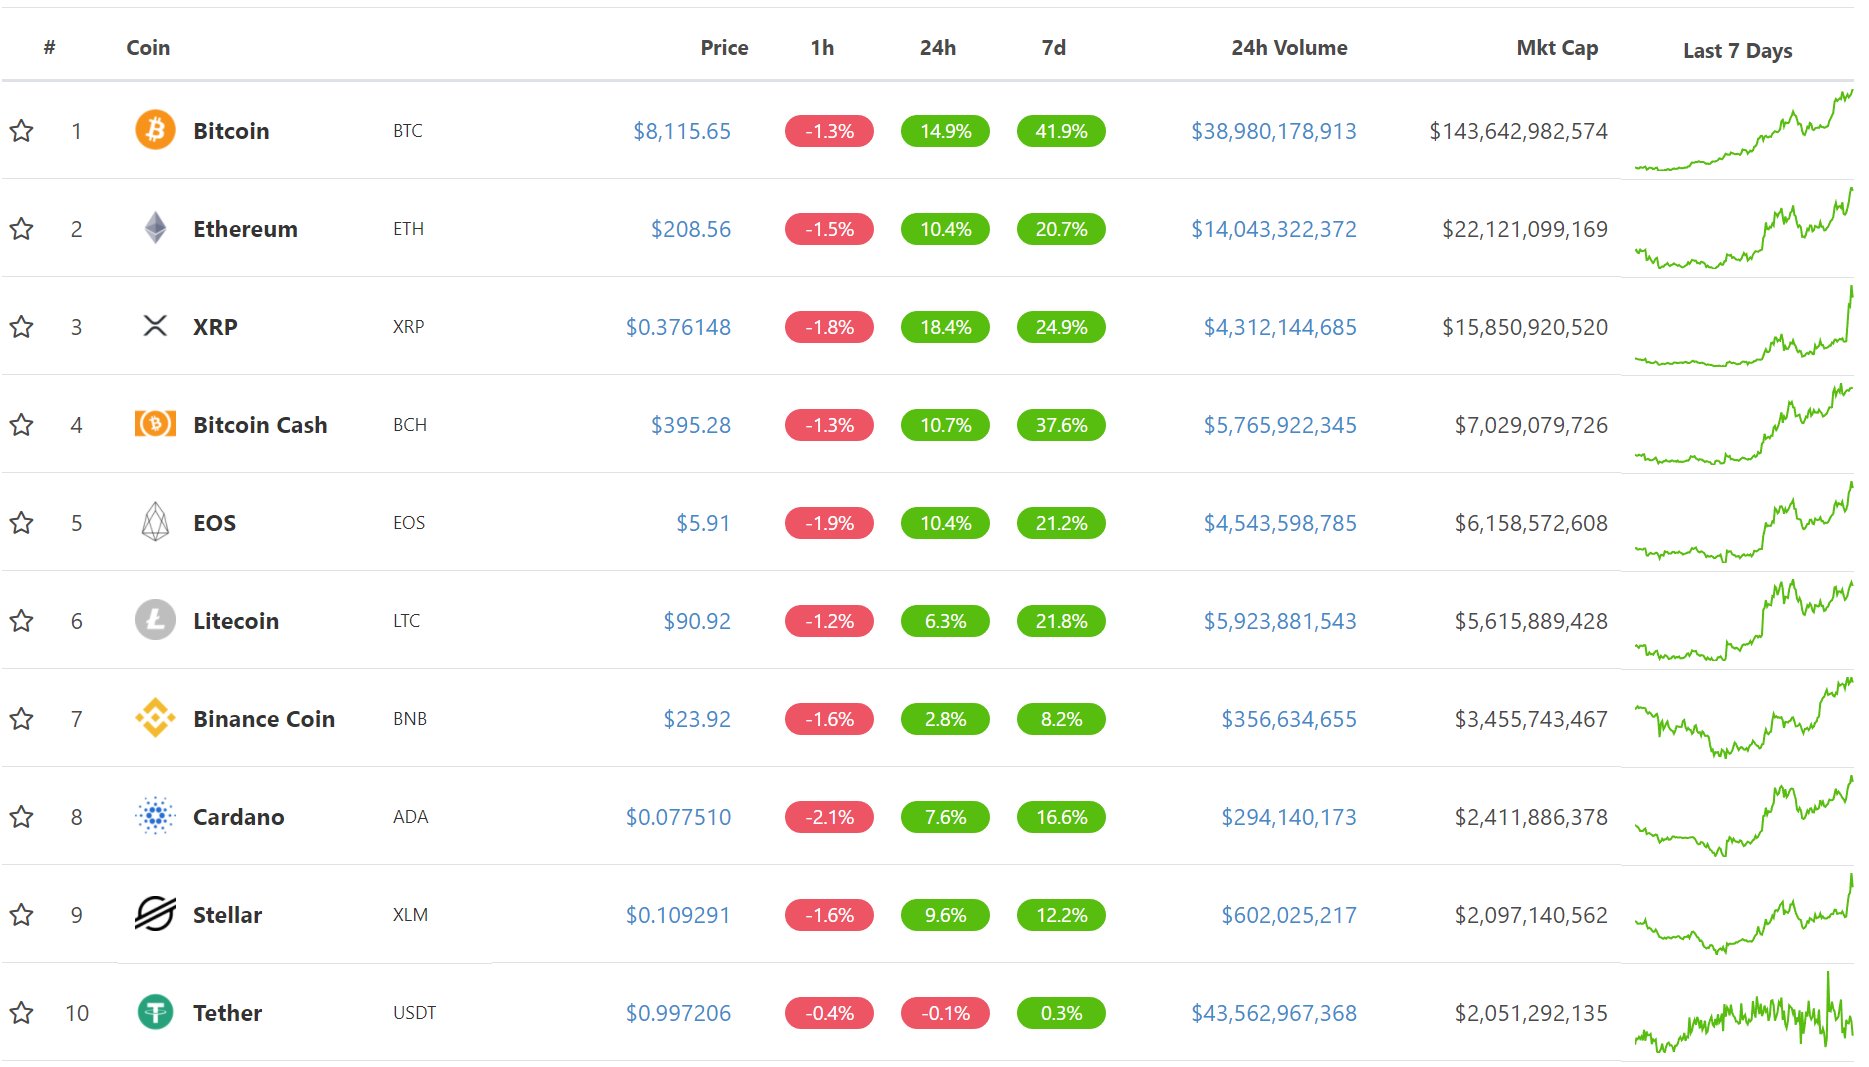Viewport: 1869px width, 1067px height.
Task: Sort by the Coin column header
Action: tap(148, 47)
